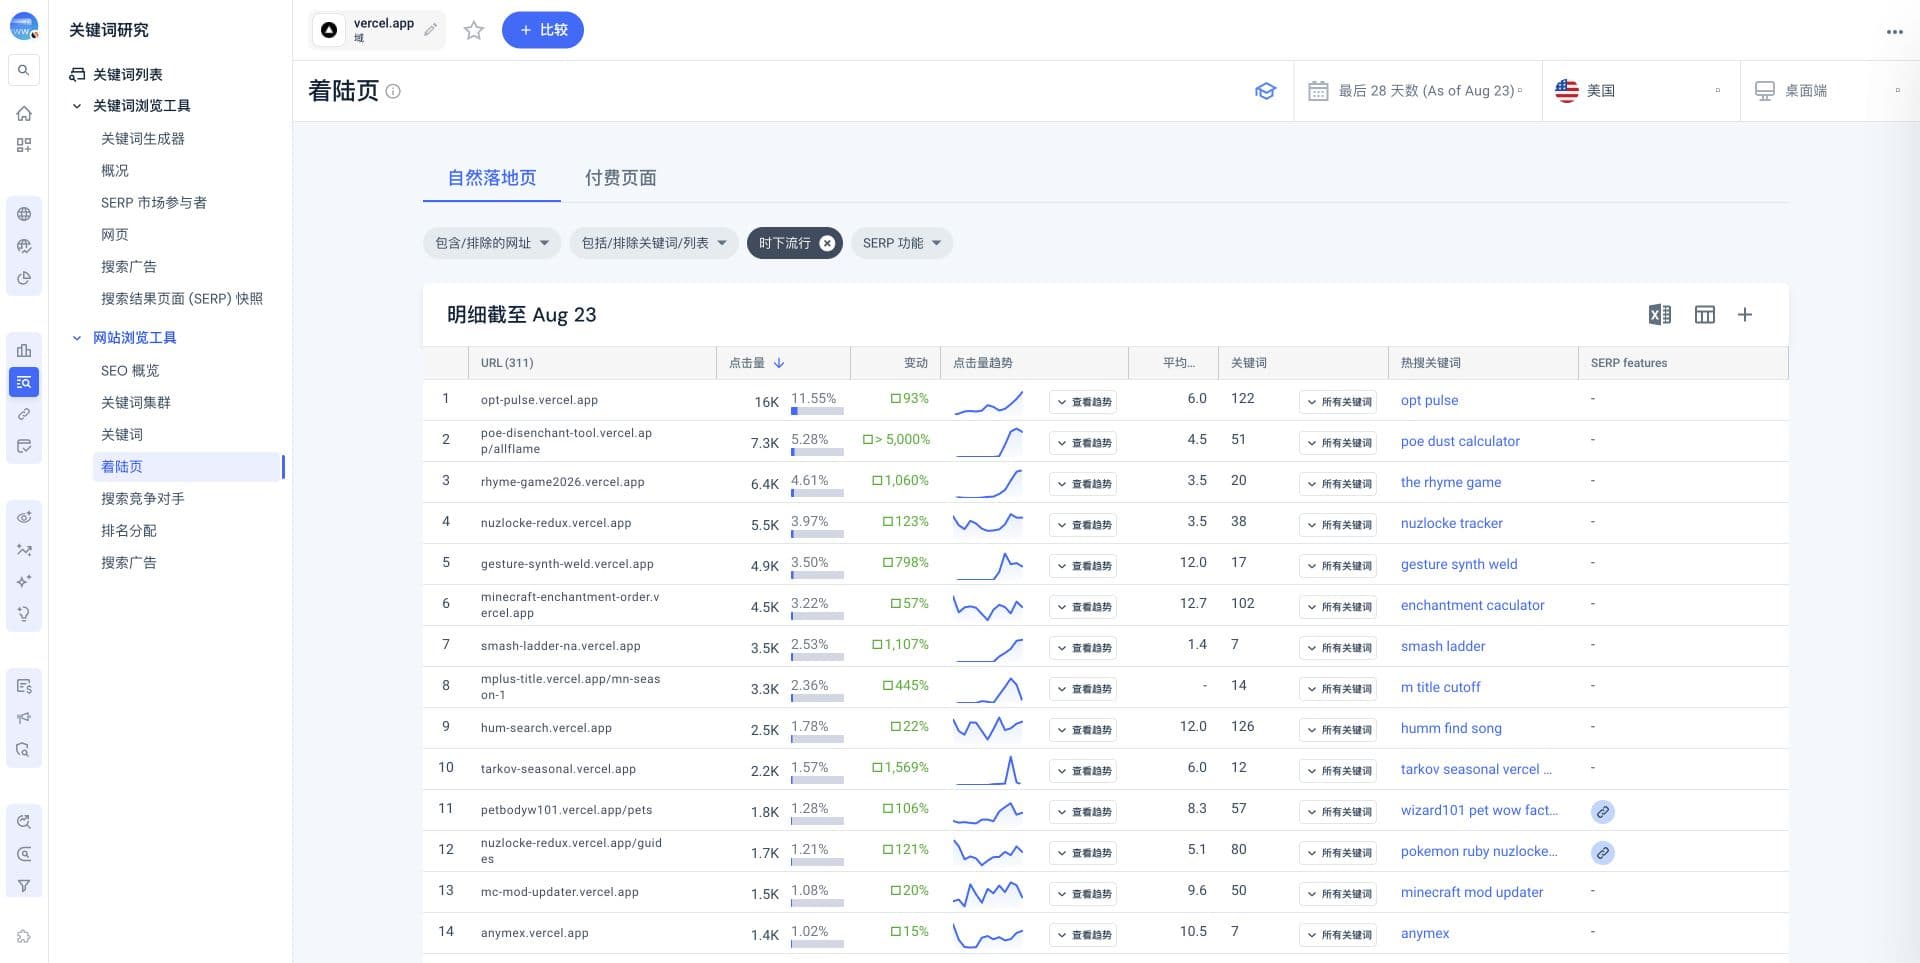
Task: Expand 查看趋势 for opt-pulse row
Action: pyautogui.click(x=1083, y=402)
